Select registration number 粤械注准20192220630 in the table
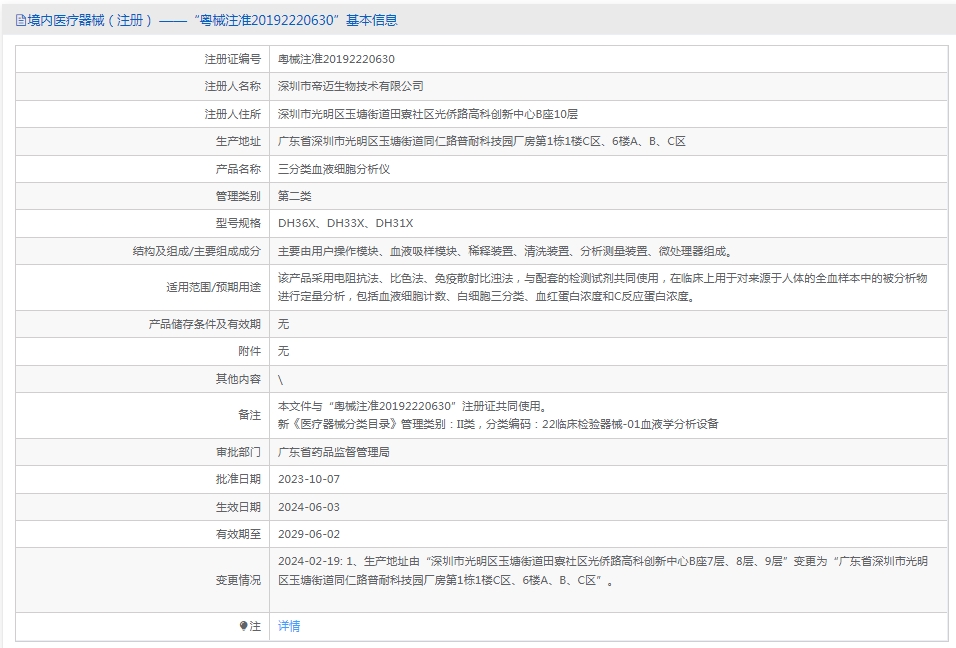This screenshot has height=648, width=956. pos(336,59)
